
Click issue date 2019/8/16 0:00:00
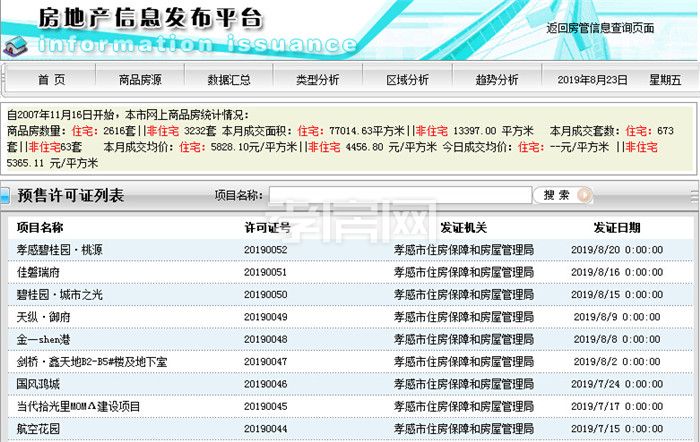(617, 272)
